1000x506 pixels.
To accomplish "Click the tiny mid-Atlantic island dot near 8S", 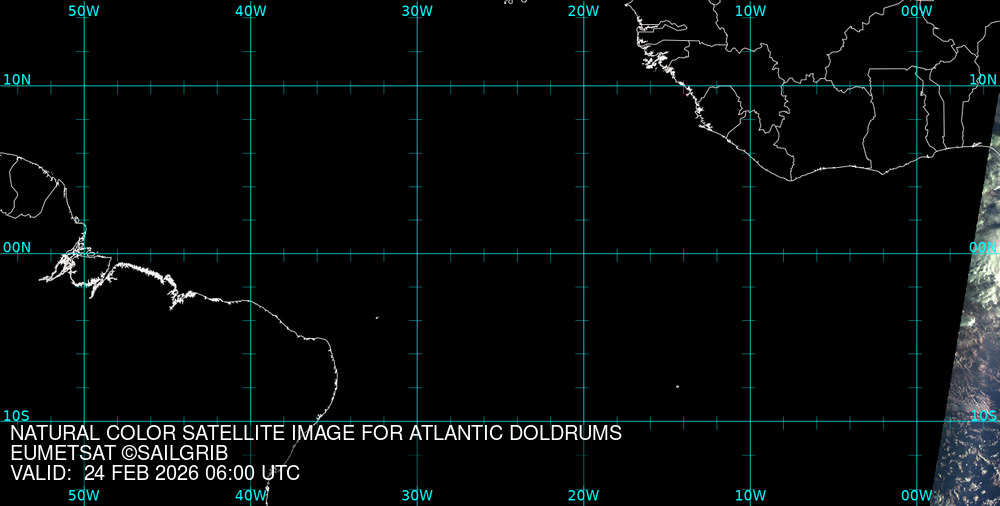I will coord(677,386).
